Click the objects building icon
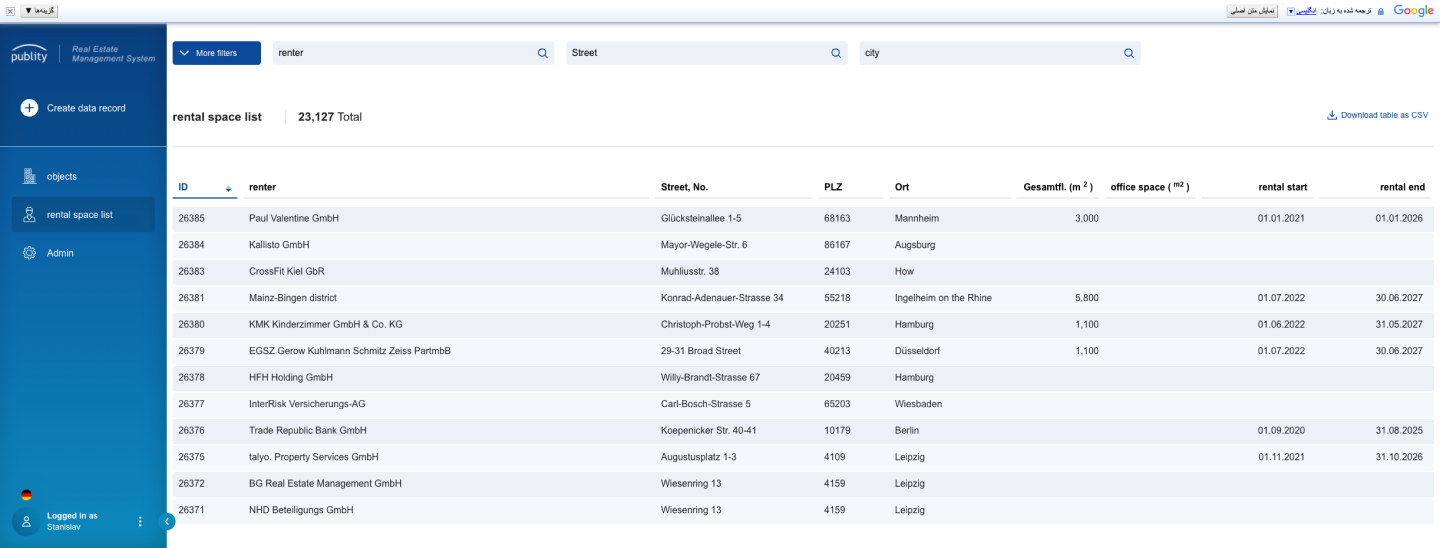The width and height of the screenshot is (1440, 548). coord(29,176)
